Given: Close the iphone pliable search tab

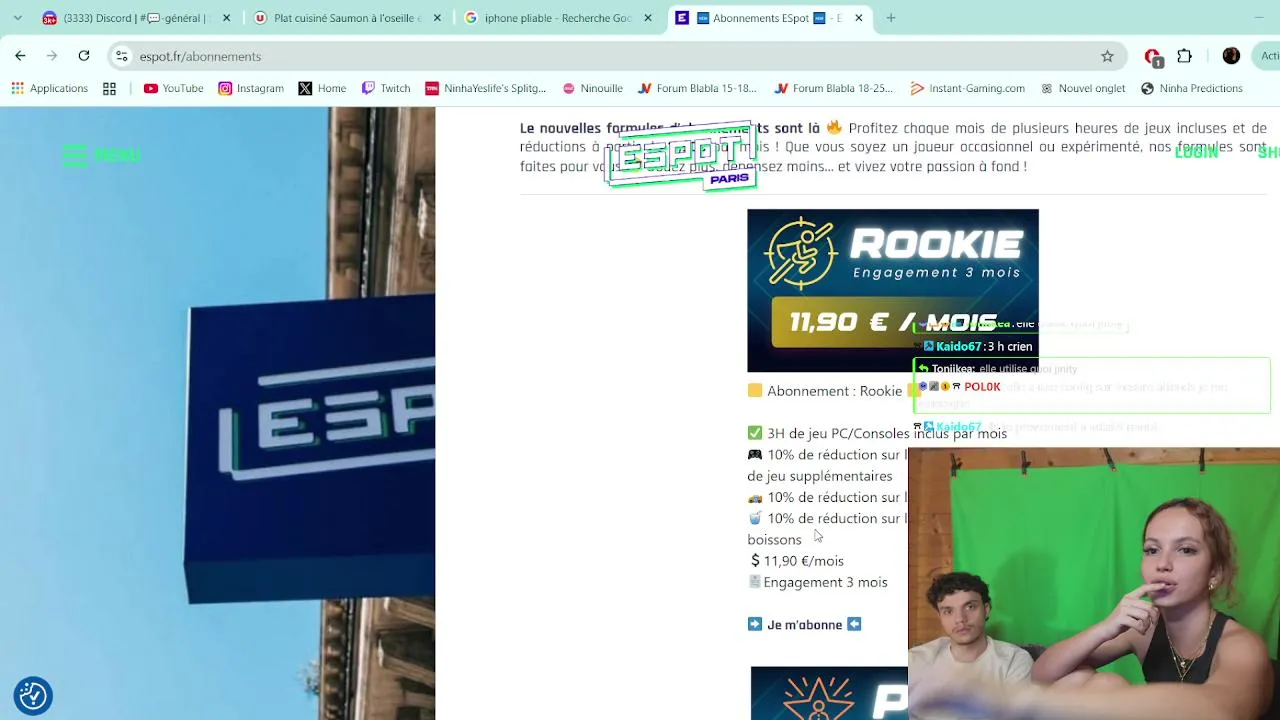Looking at the screenshot, I should [x=648, y=18].
